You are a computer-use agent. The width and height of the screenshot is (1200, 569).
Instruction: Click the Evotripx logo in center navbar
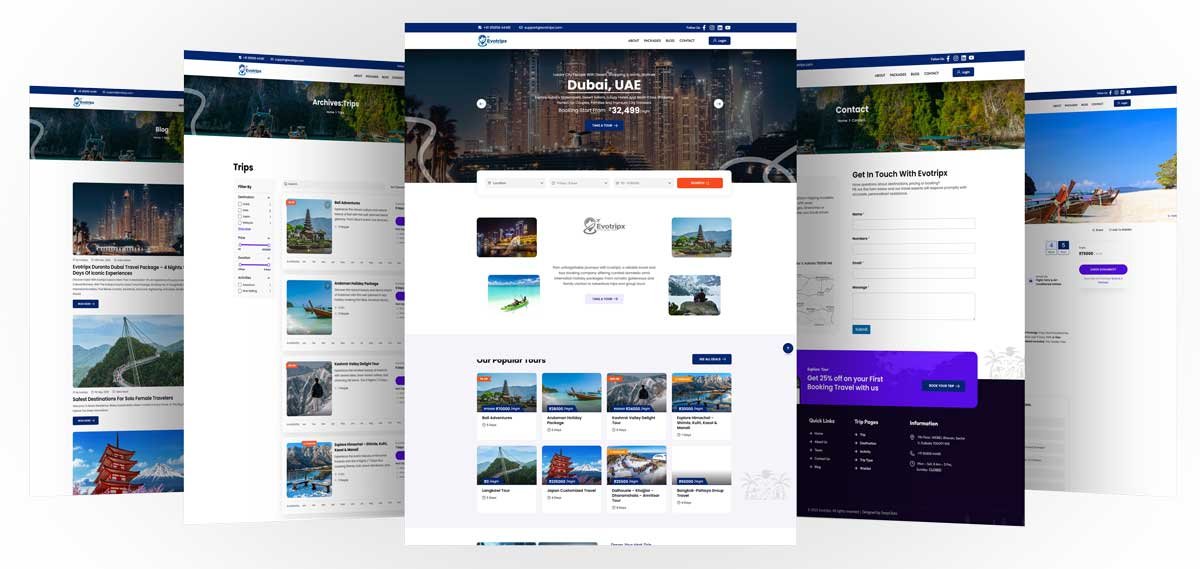(x=492, y=41)
